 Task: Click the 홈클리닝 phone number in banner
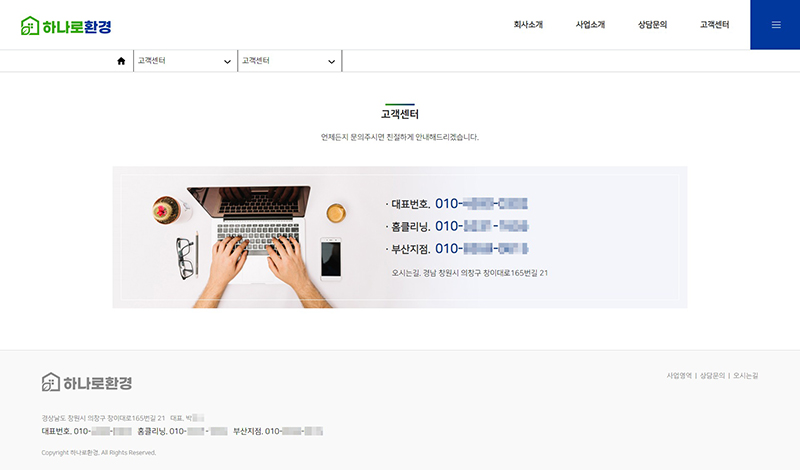point(481,226)
